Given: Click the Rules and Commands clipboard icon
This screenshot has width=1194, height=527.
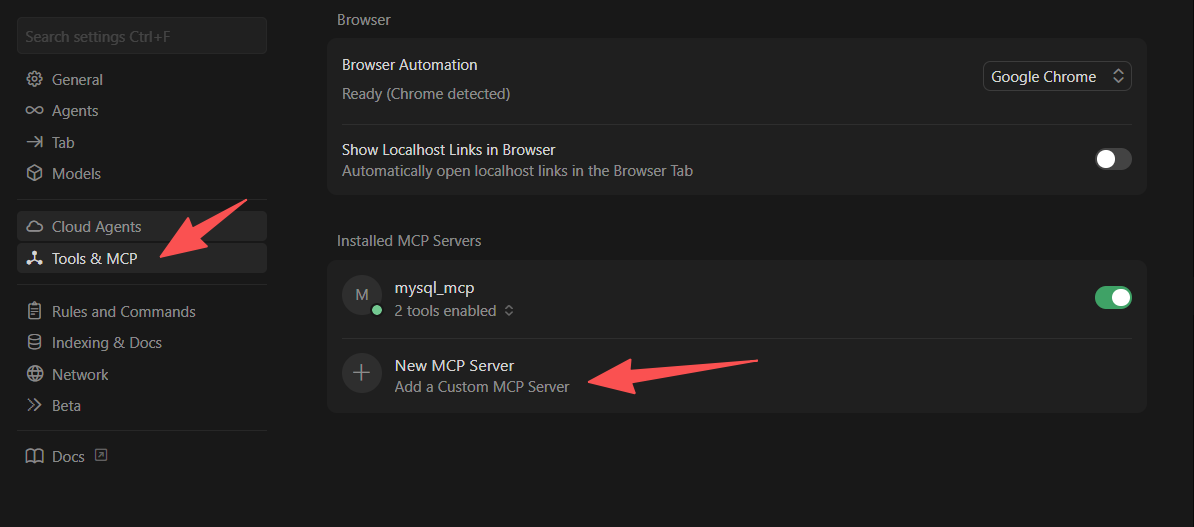Looking at the screenshot, I should coord(35,312).
